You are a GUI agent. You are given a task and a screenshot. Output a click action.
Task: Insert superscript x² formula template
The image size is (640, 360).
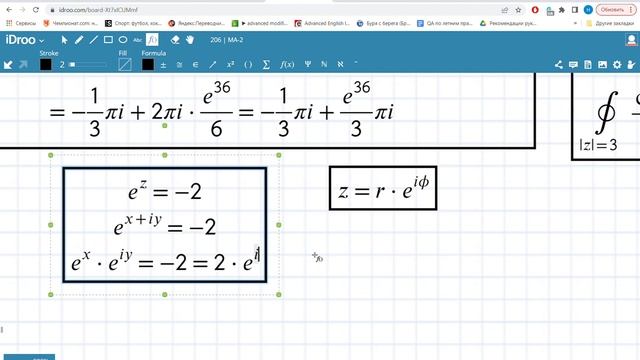[231, 64]
